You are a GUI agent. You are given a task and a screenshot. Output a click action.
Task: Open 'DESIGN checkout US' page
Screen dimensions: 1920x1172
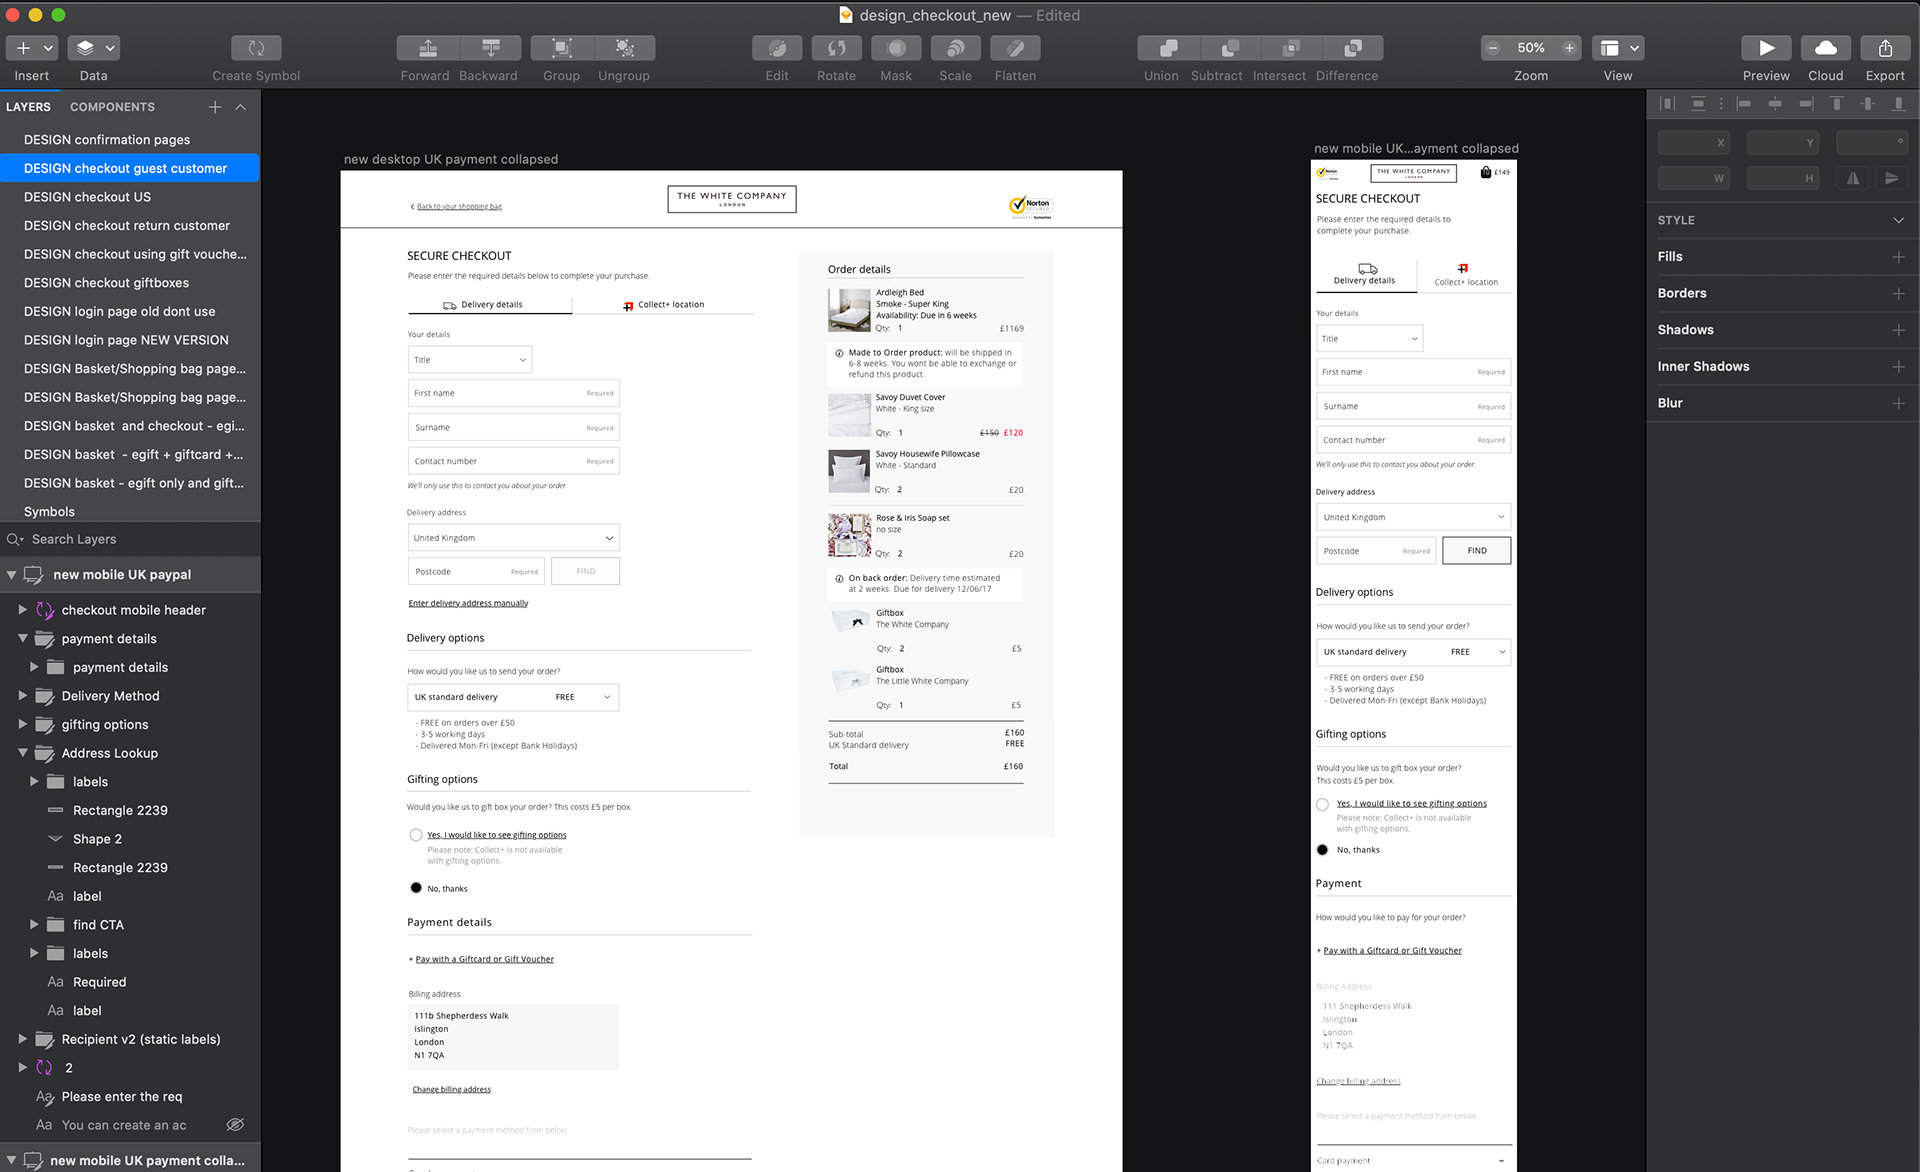[87, 197]
